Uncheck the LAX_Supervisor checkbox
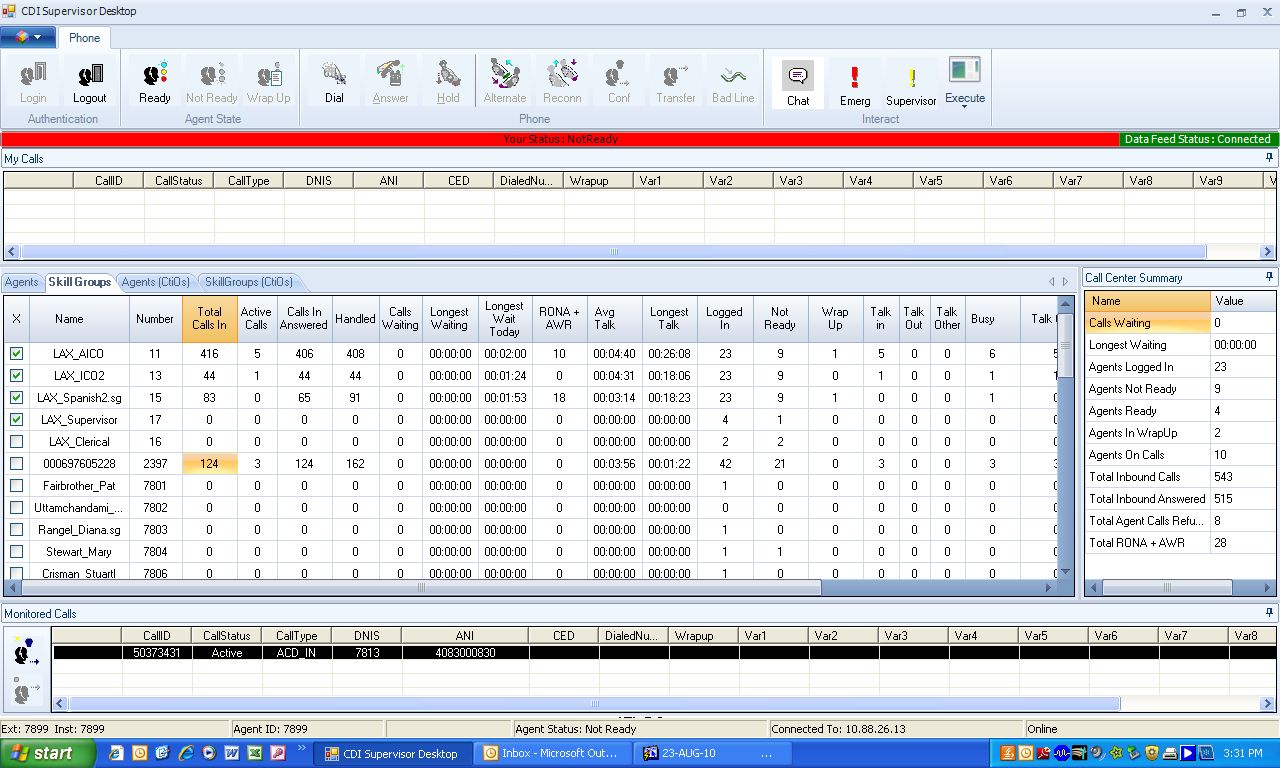This screenshot has height=768, width=1280. pos(16,419)
